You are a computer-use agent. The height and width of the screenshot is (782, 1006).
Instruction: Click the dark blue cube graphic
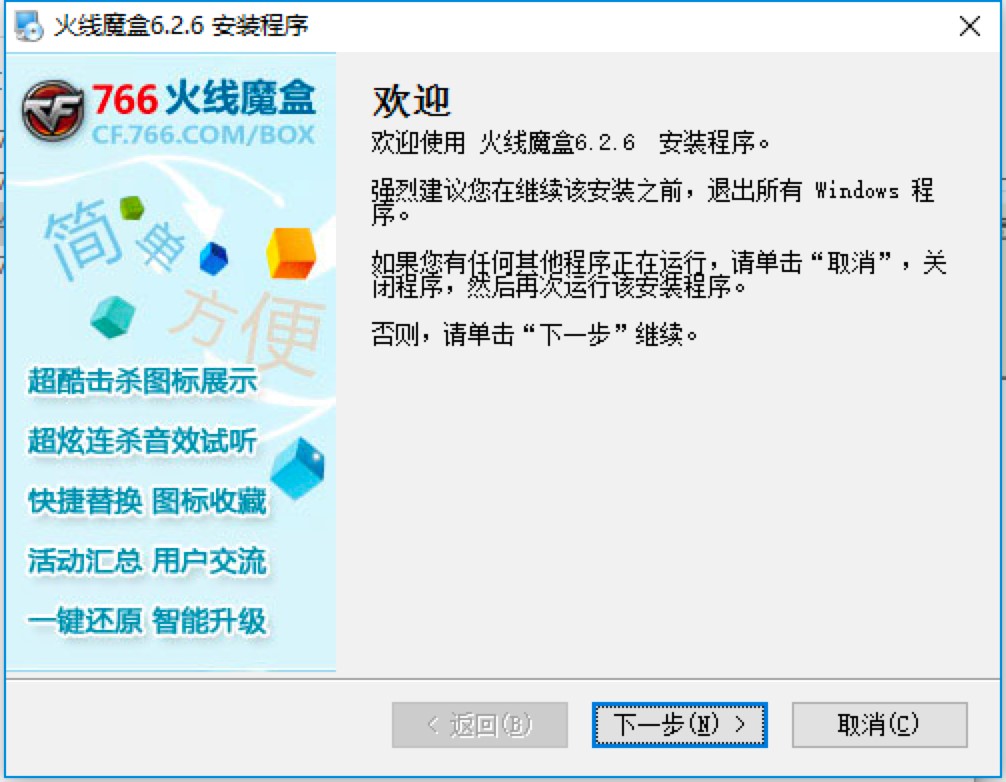pos(214,259)
